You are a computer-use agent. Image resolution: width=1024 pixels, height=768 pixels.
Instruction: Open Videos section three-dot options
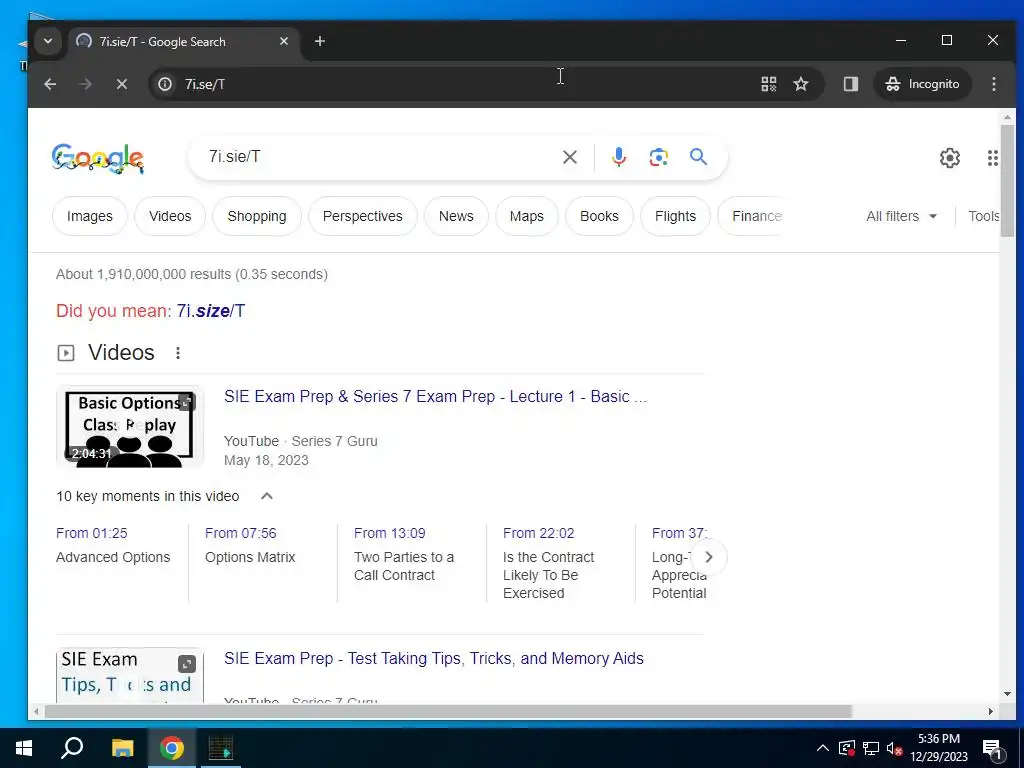[178, 353]
